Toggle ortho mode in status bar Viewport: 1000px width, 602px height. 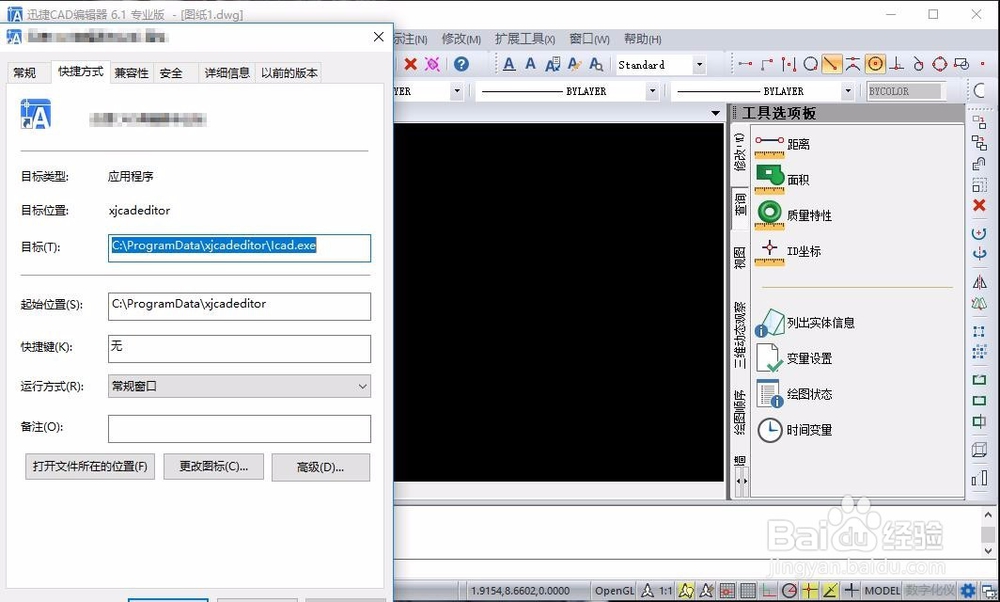pos(768,591)
